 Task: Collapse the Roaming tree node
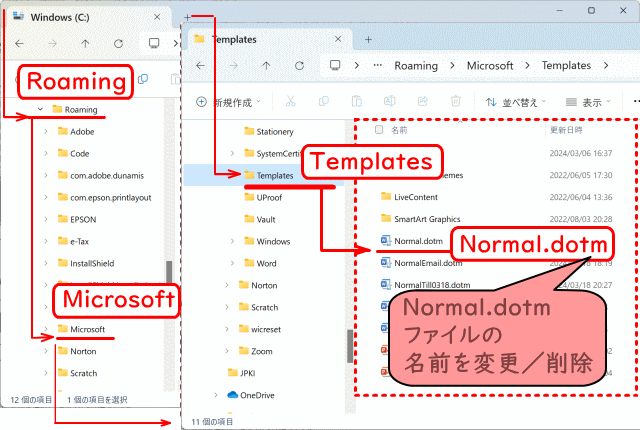click(x=40, y=109)
